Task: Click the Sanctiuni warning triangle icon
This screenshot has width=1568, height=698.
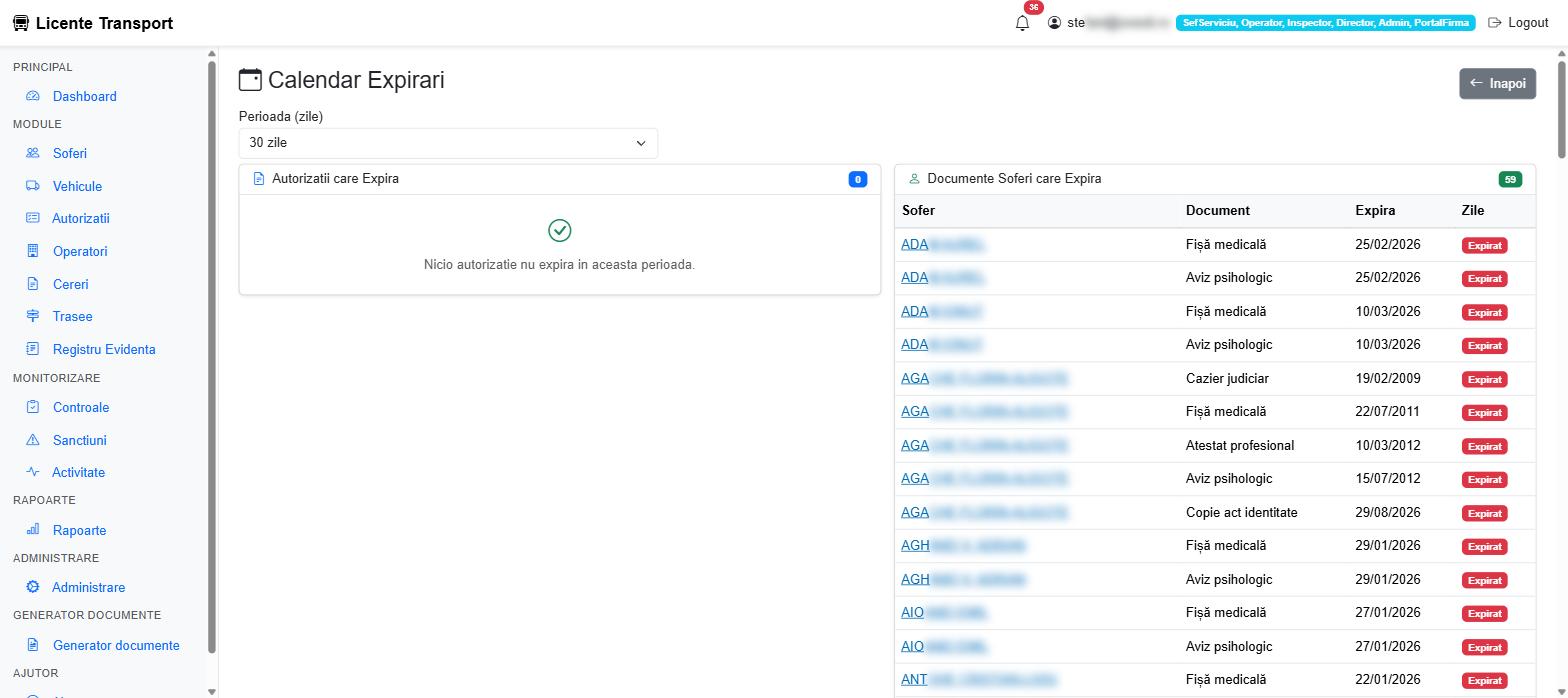Action: point(33,440)
